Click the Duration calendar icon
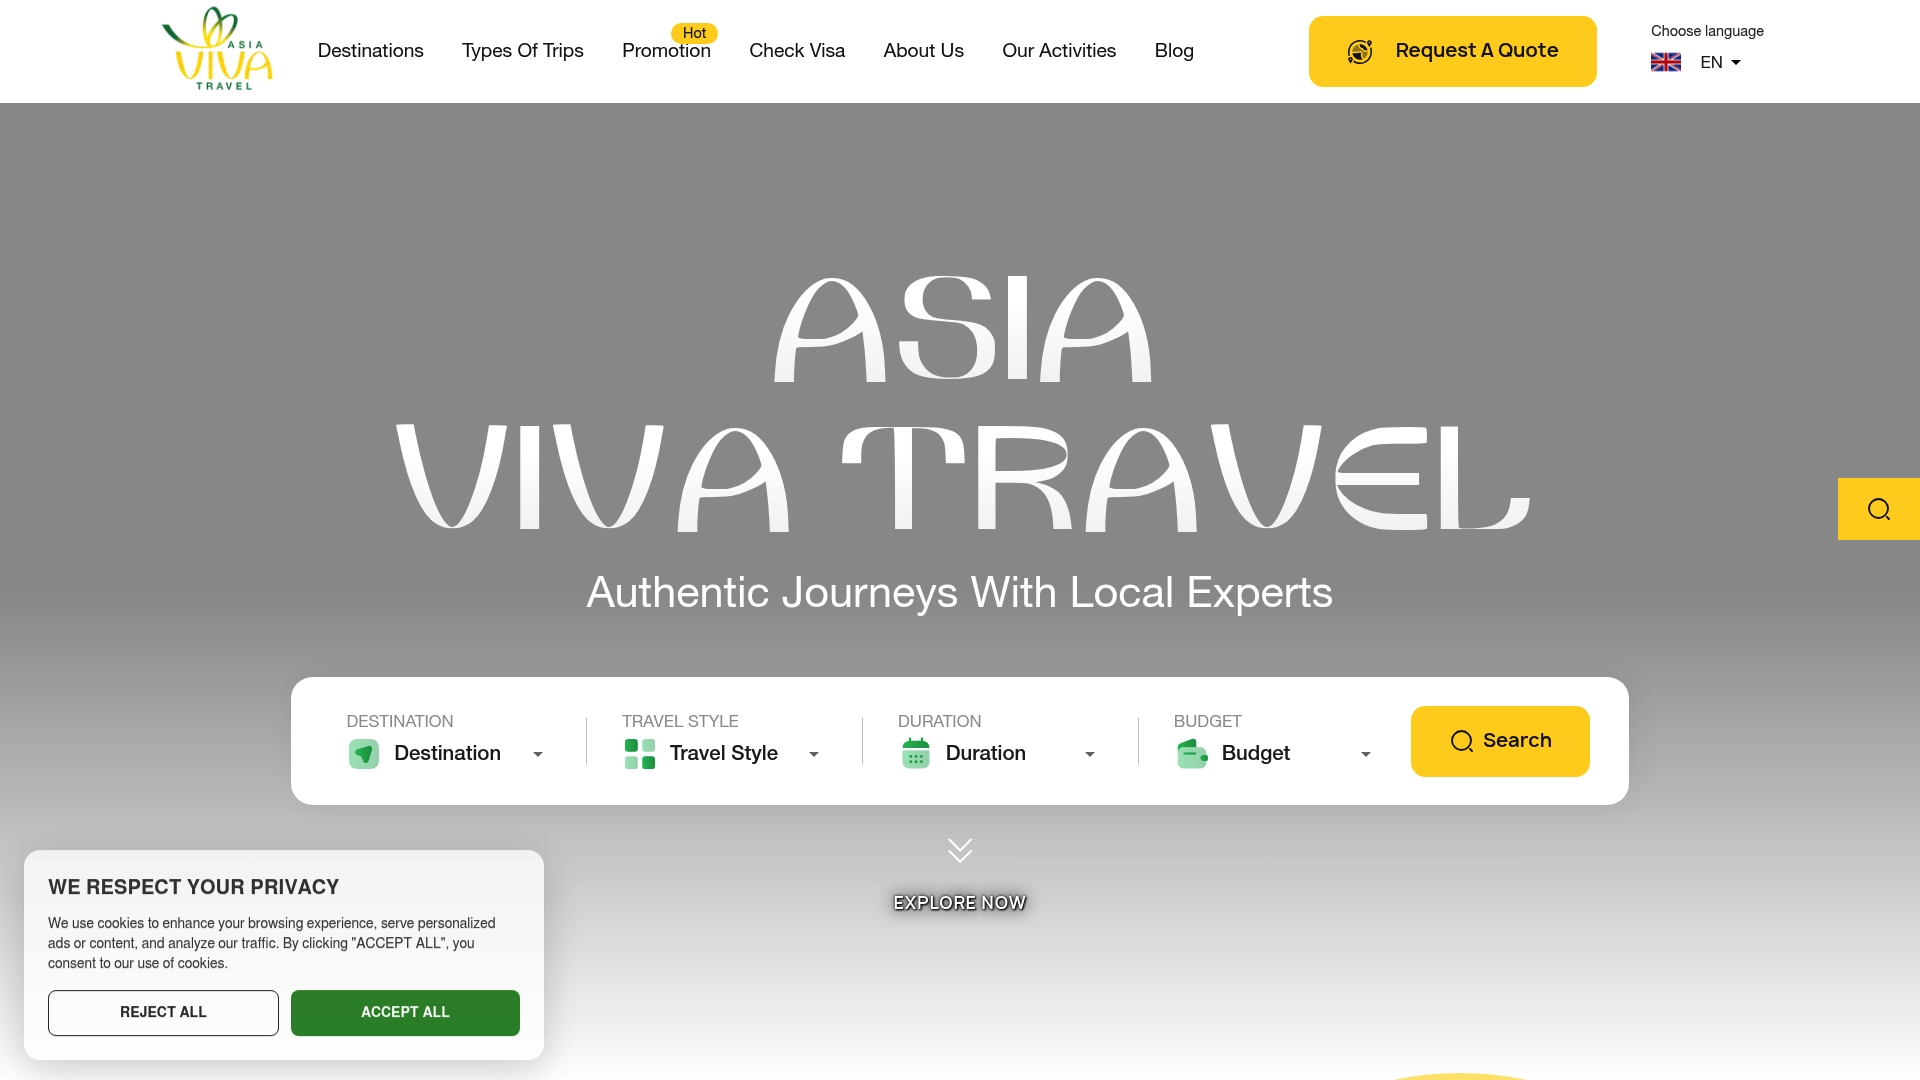 [x=916, y=753]
